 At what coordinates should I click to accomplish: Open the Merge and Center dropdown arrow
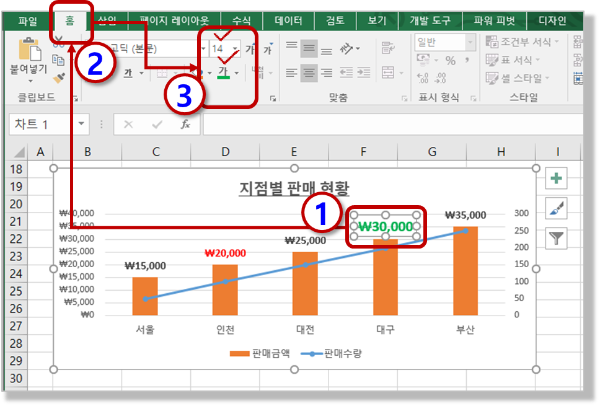pyautogui.click(x=401, y=73)
